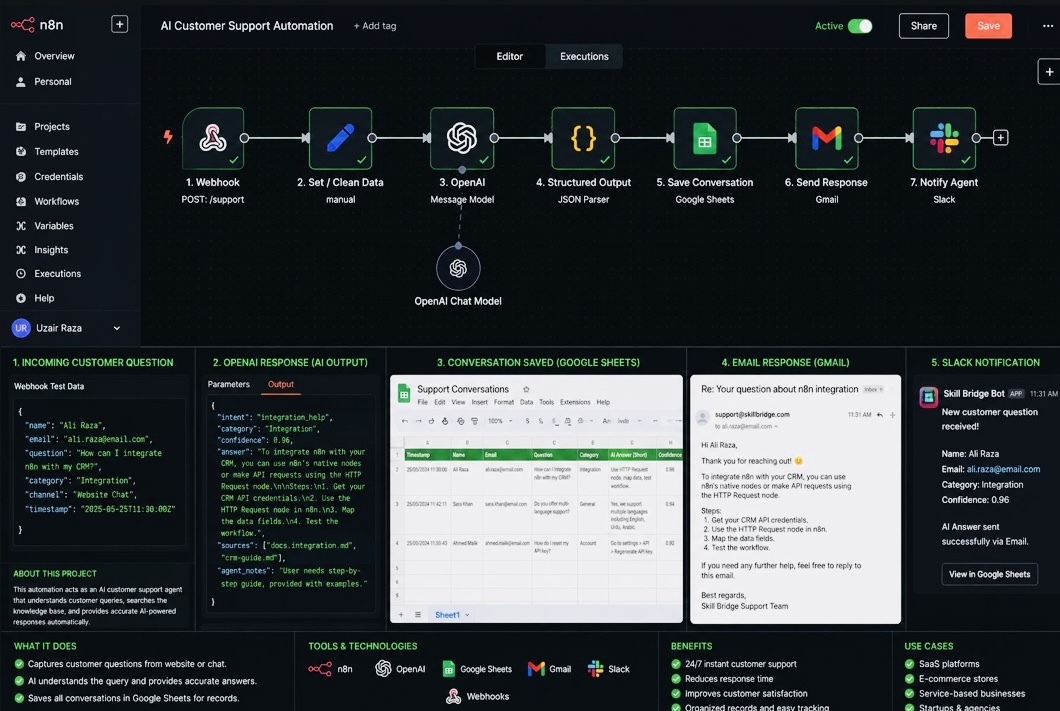
Task: Open the Insert menu in Google Sheets
Action: point(479,402)
